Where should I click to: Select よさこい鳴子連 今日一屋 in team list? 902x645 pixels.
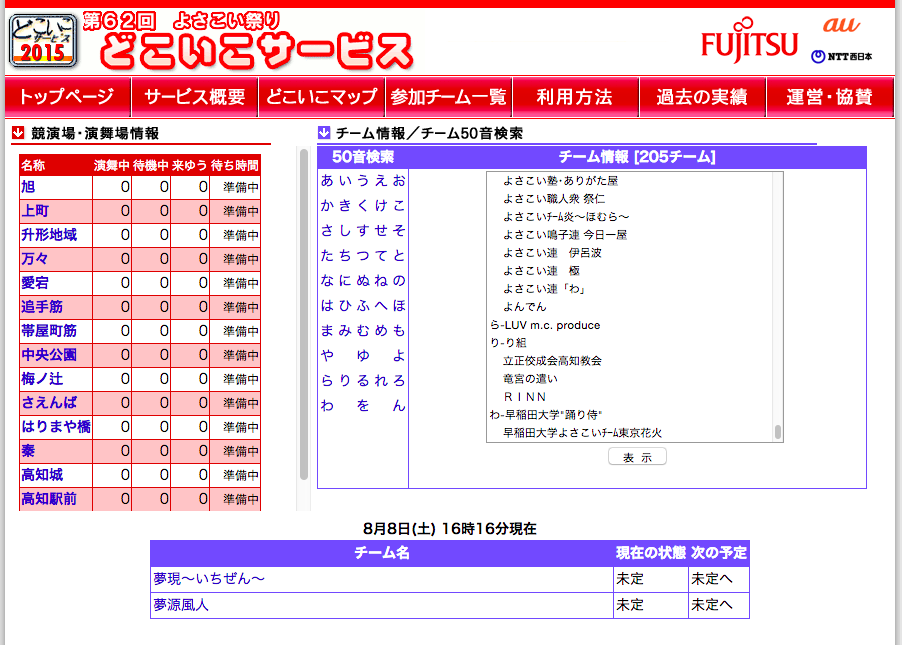tap(565, 235)
